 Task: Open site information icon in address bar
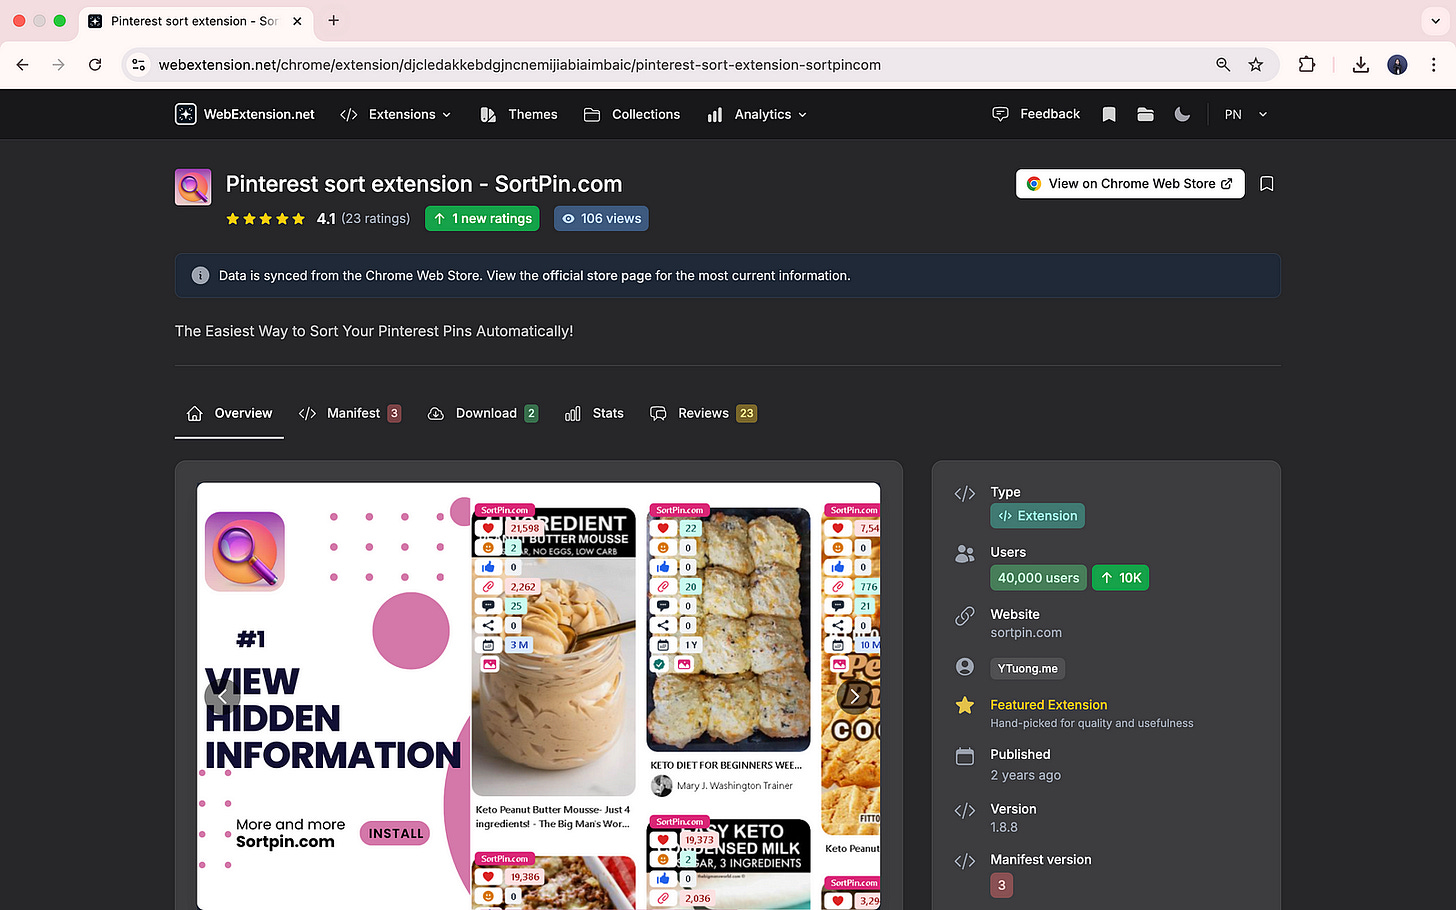point(139,65)
